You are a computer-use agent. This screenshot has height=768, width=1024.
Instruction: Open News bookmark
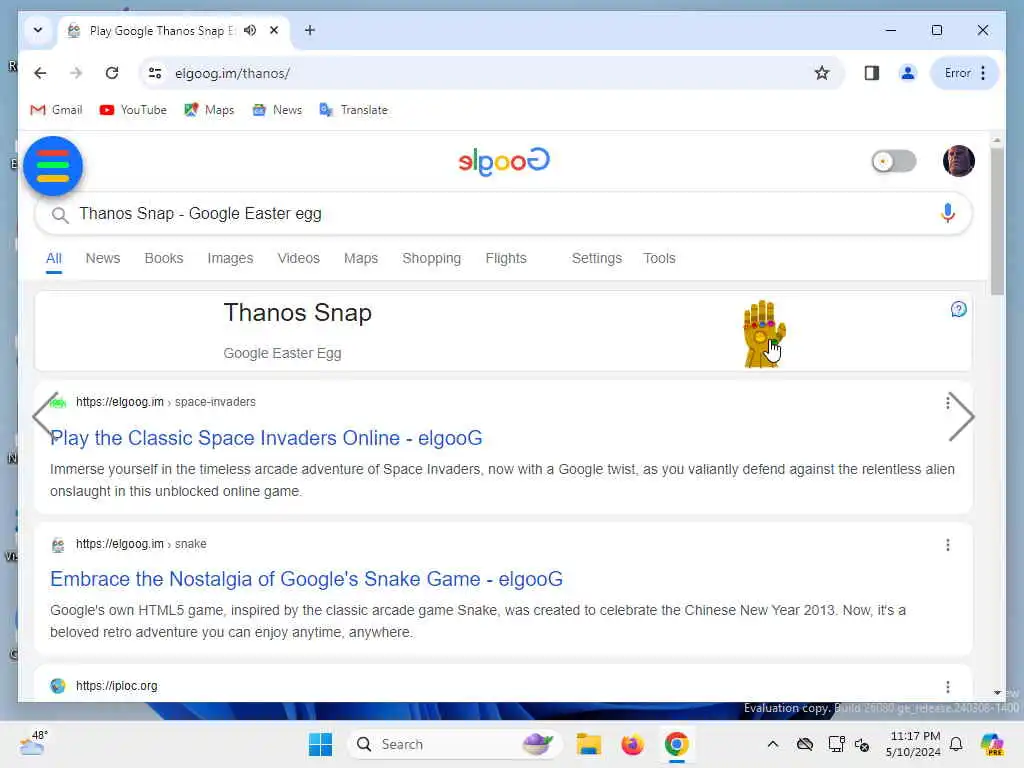click(277, 110)
